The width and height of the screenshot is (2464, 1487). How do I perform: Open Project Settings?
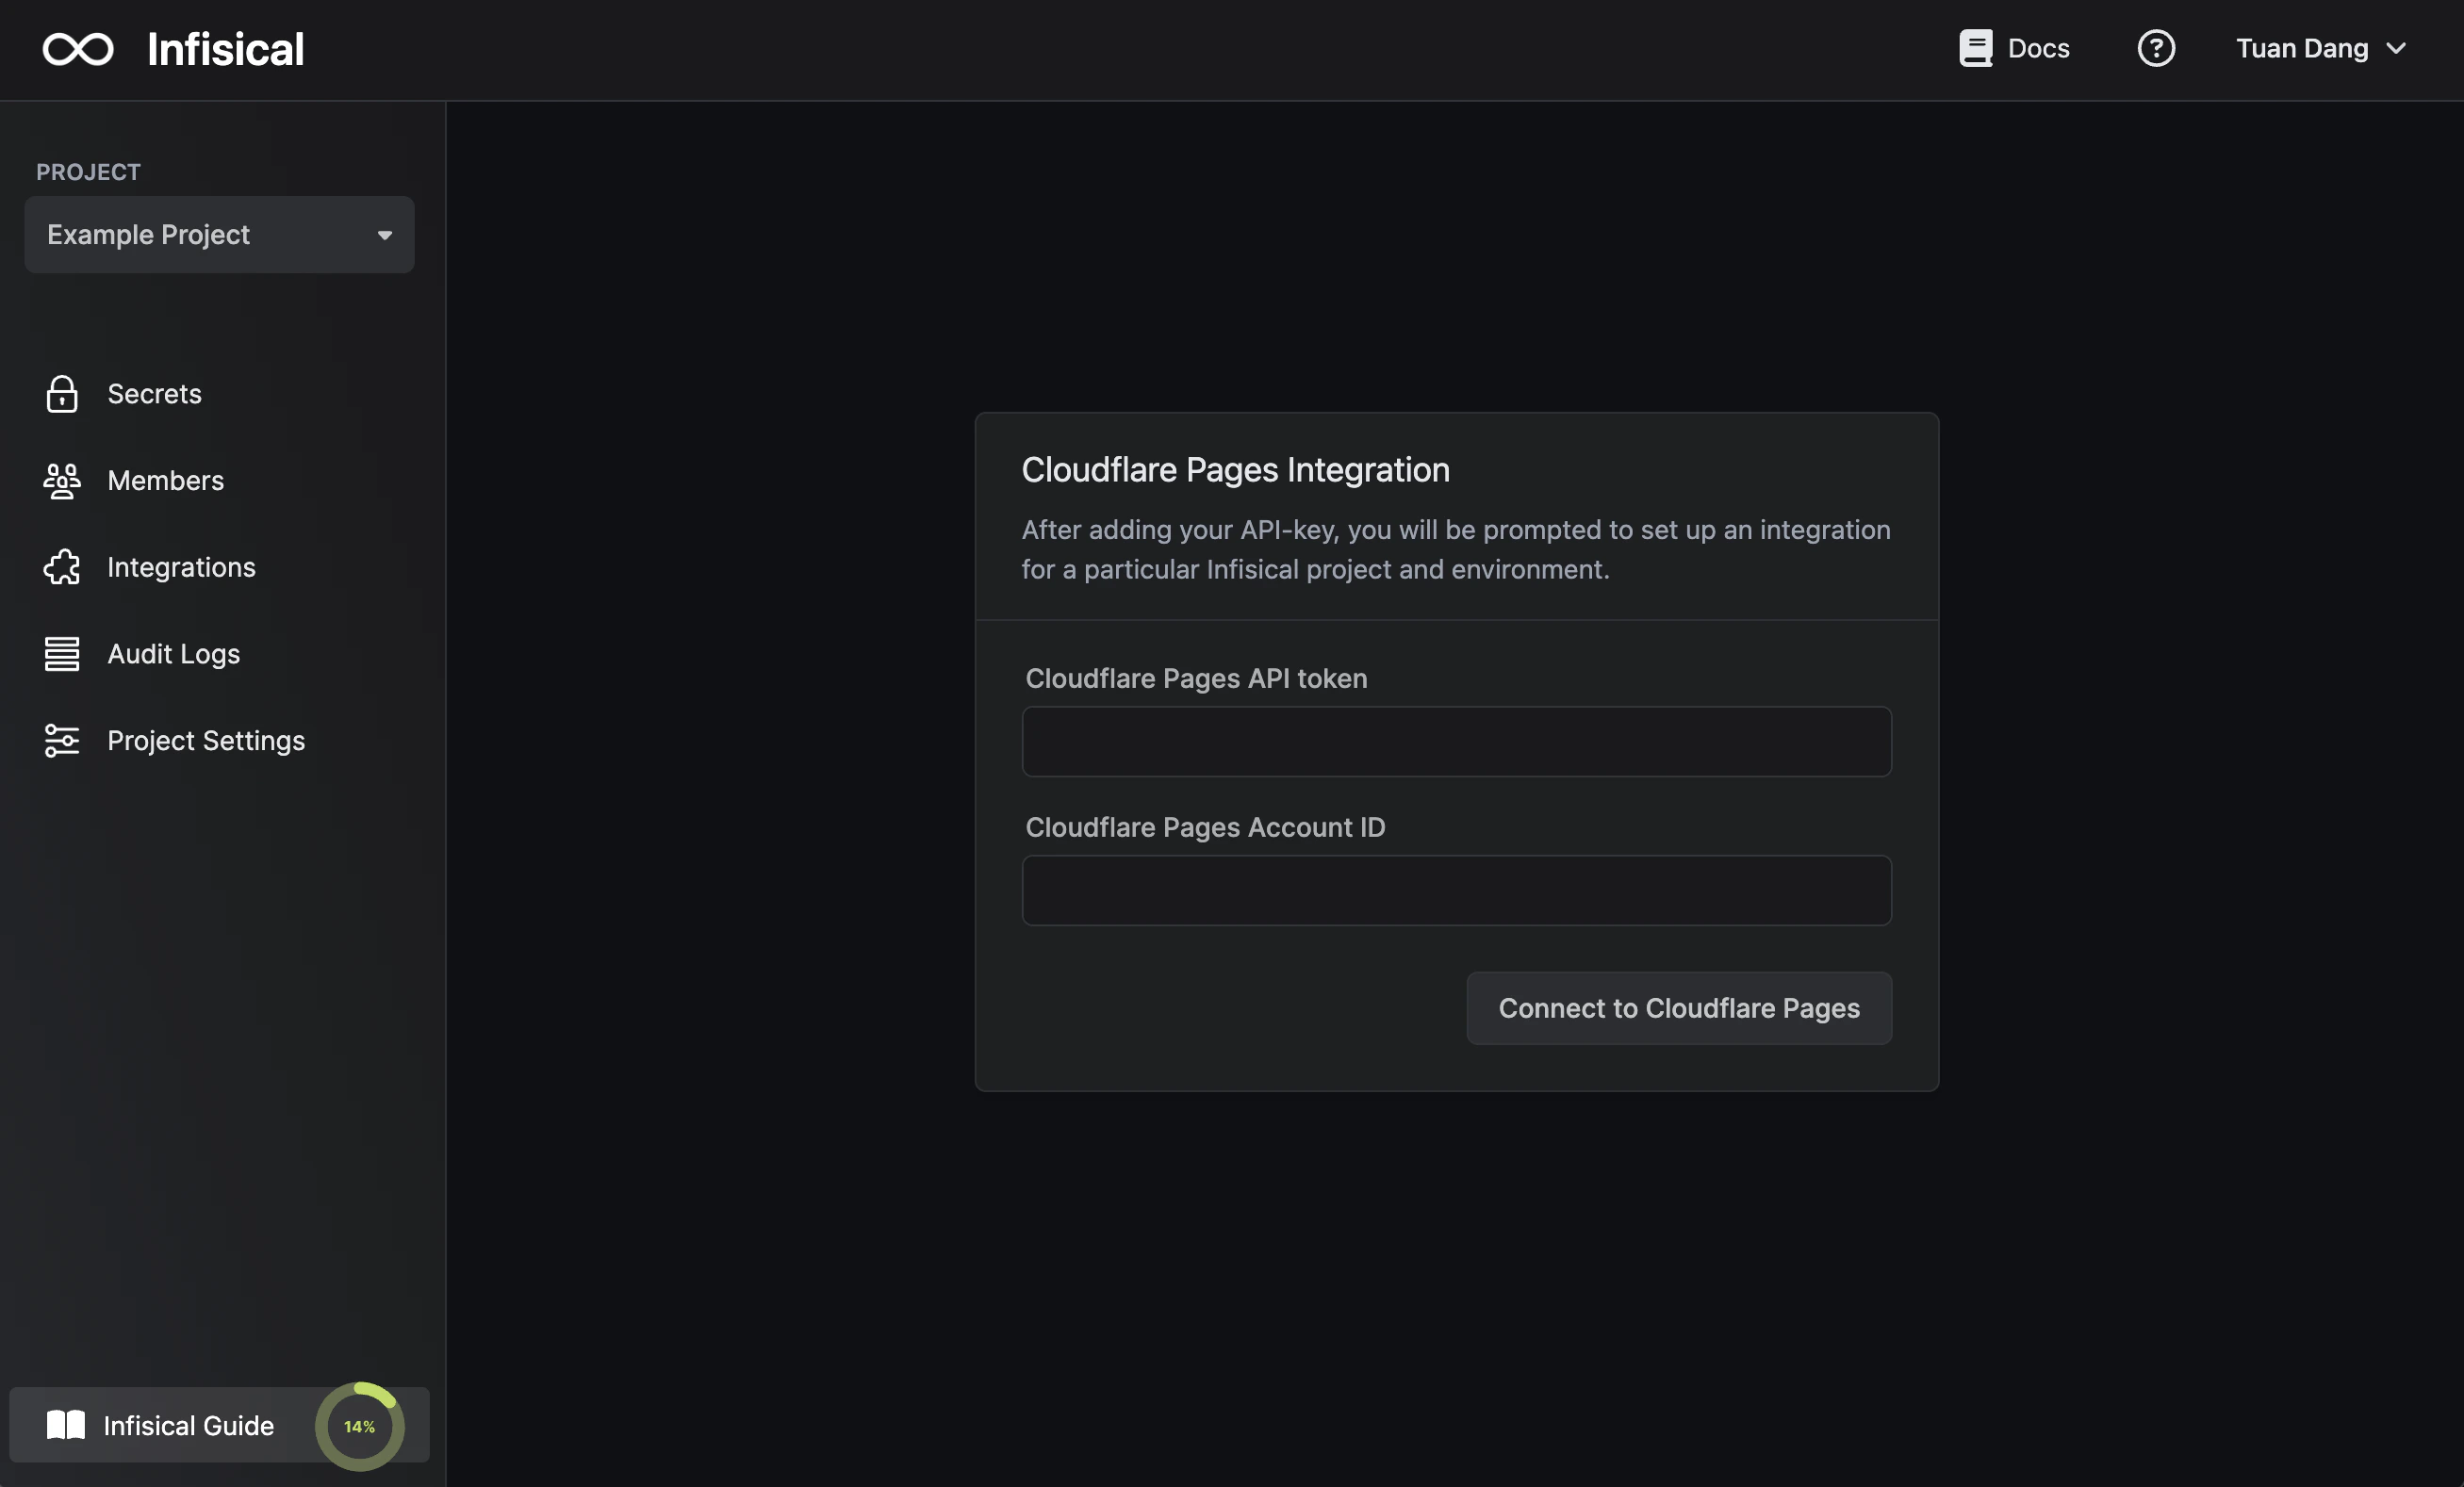point(205,741)
